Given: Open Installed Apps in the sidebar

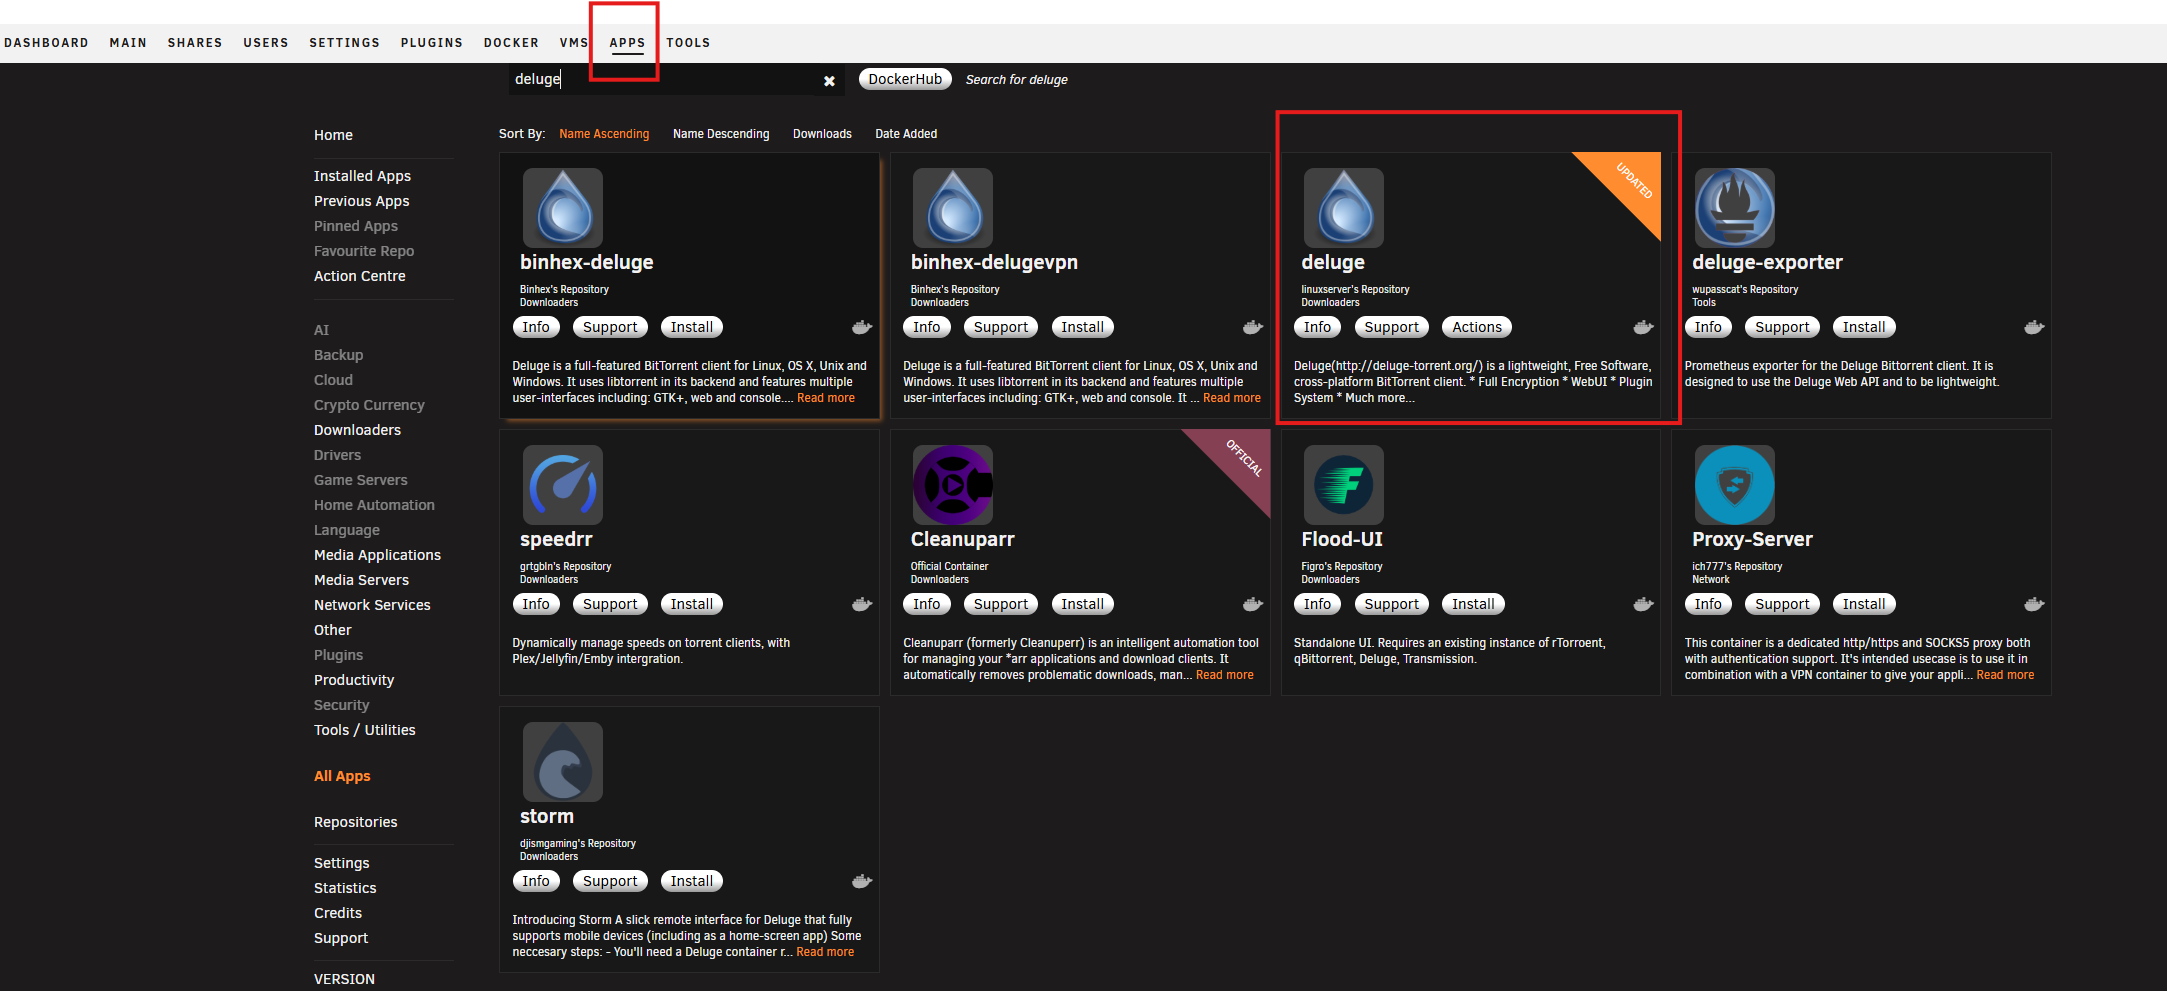Looking at the screenshot, I should (362, 176).
